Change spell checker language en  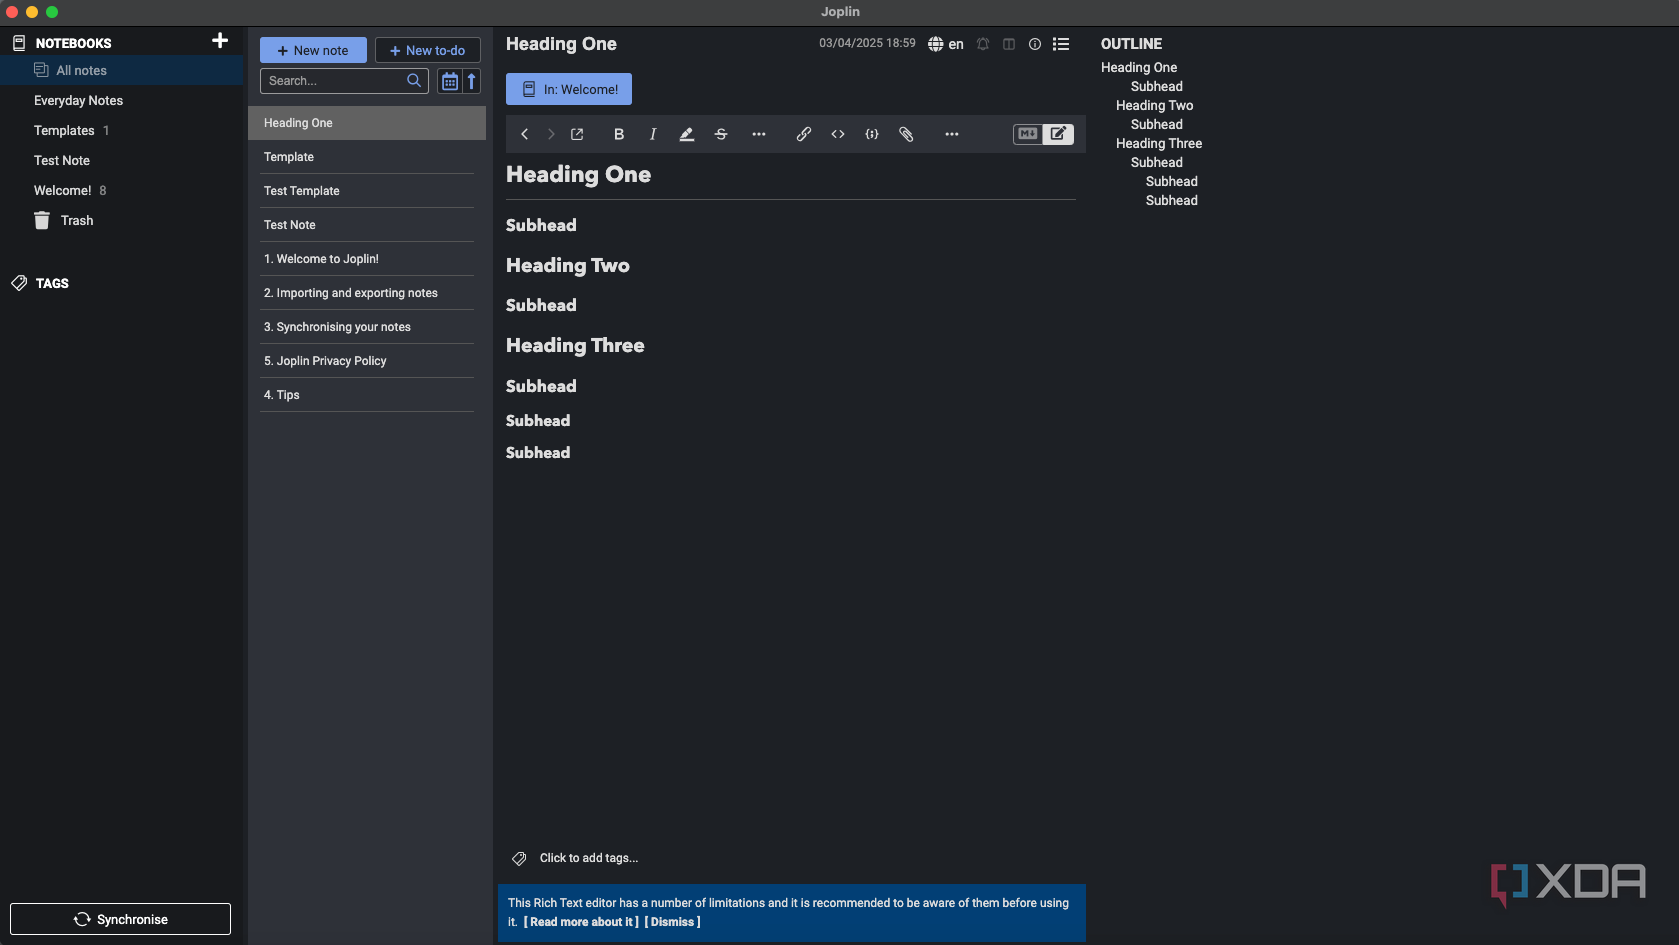946,44
